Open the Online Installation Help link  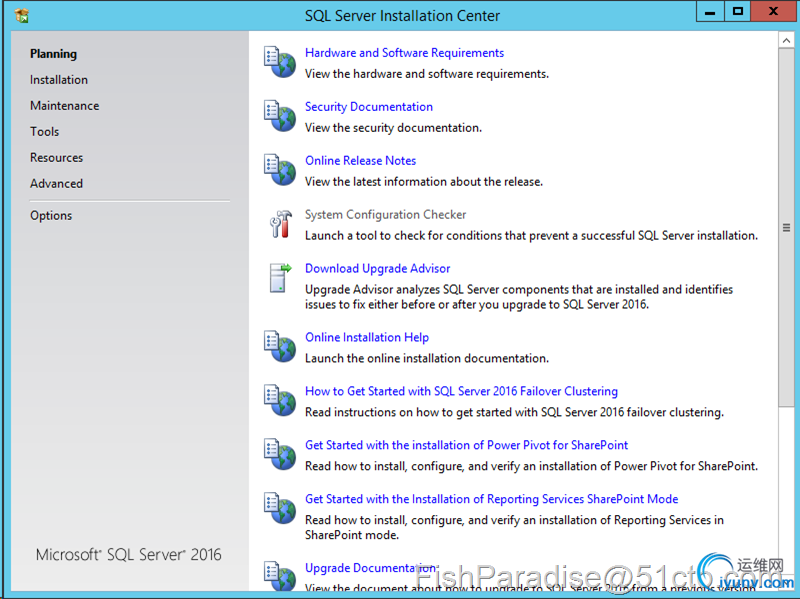point(367,337)
